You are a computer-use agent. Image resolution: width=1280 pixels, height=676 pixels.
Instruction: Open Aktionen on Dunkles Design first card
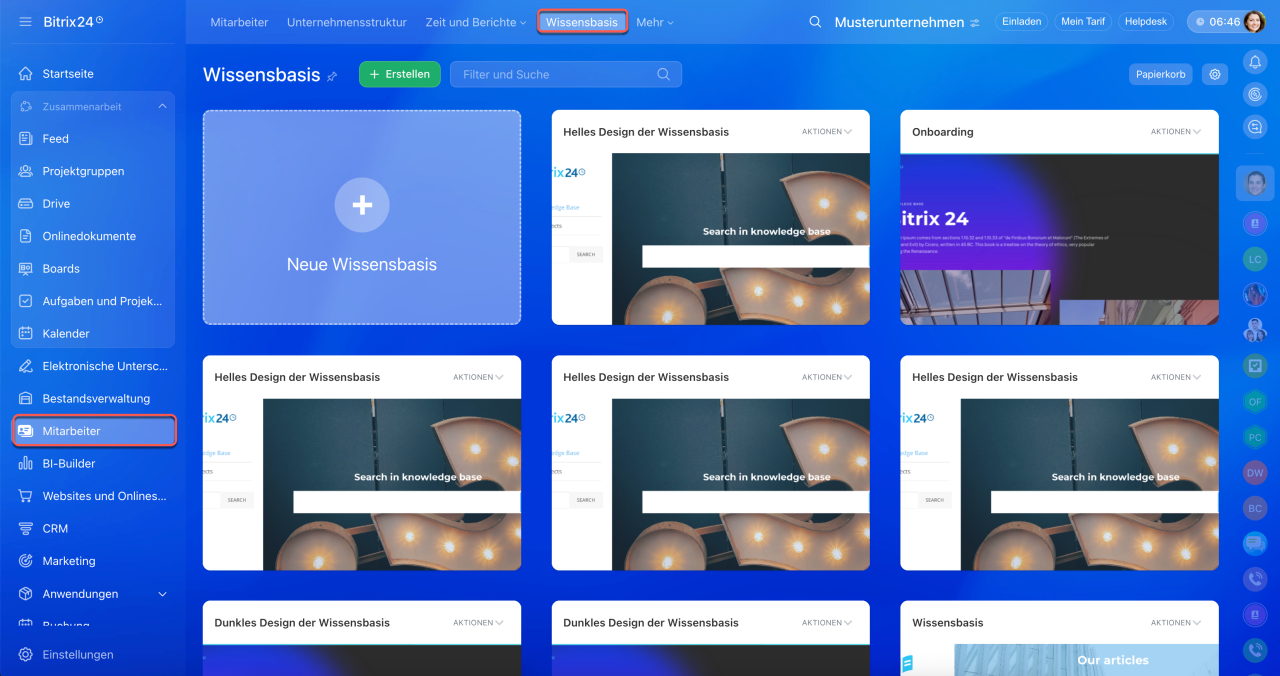click(x=478, y=622)
